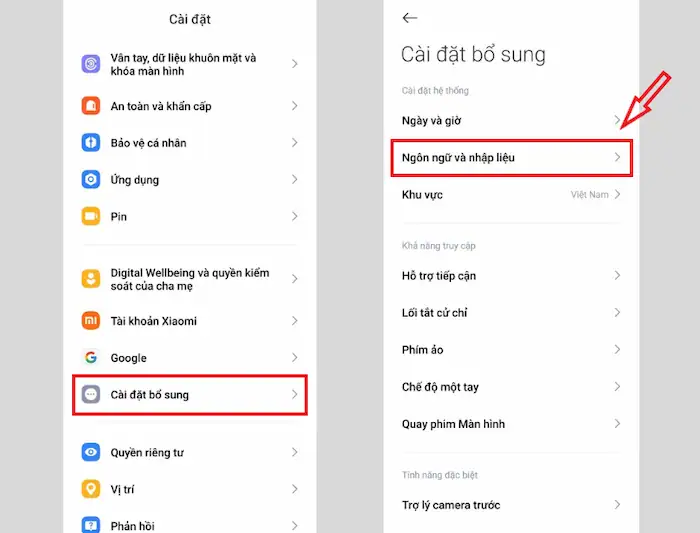Tap the Xiaomi account Mi icon
Viewport: 700px width, 533px height.
tap(91, 321)
